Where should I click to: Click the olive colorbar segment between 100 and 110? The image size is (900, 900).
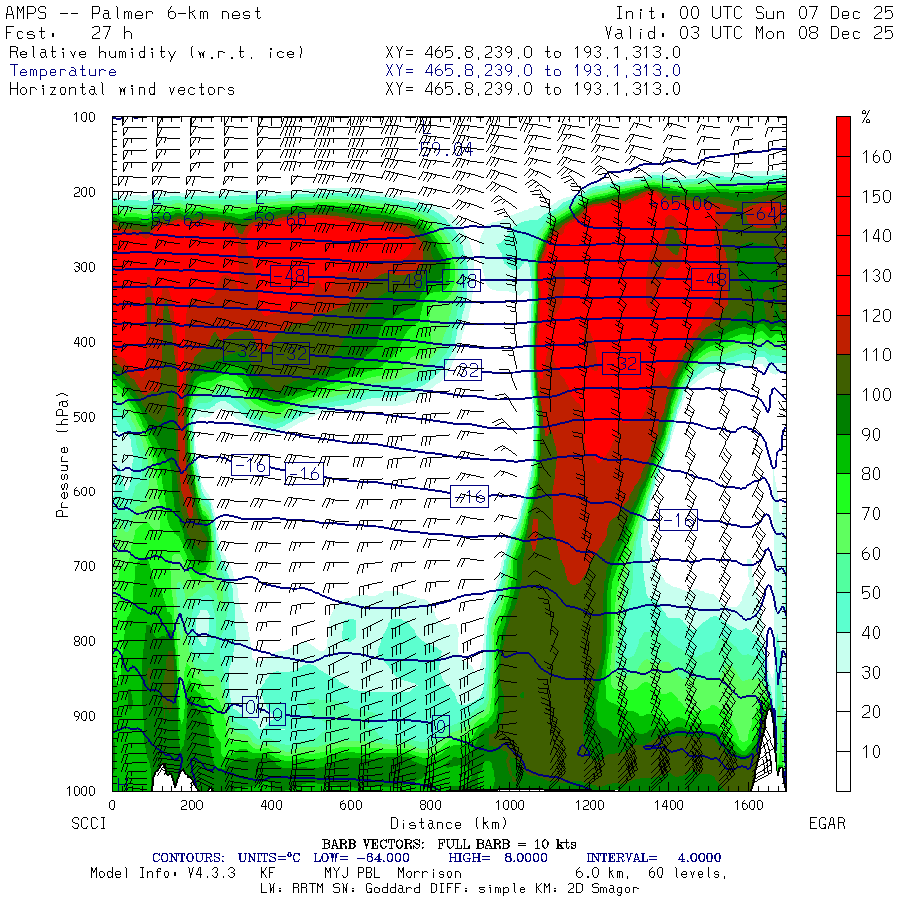(x=843, y=374)
